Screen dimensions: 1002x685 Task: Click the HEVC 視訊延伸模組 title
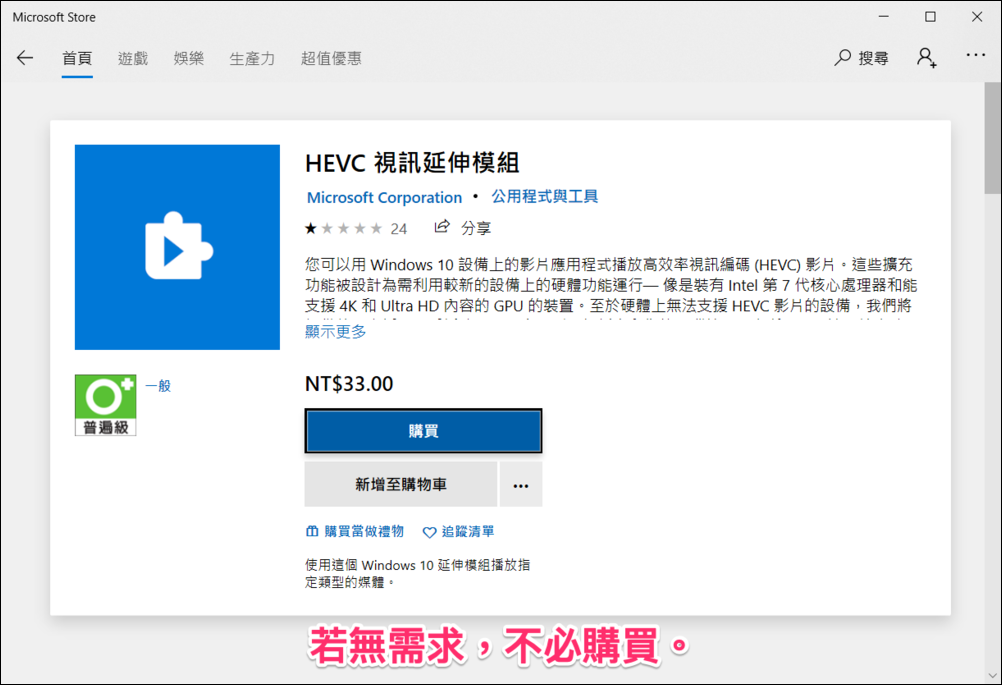click(x=412, y=163)
